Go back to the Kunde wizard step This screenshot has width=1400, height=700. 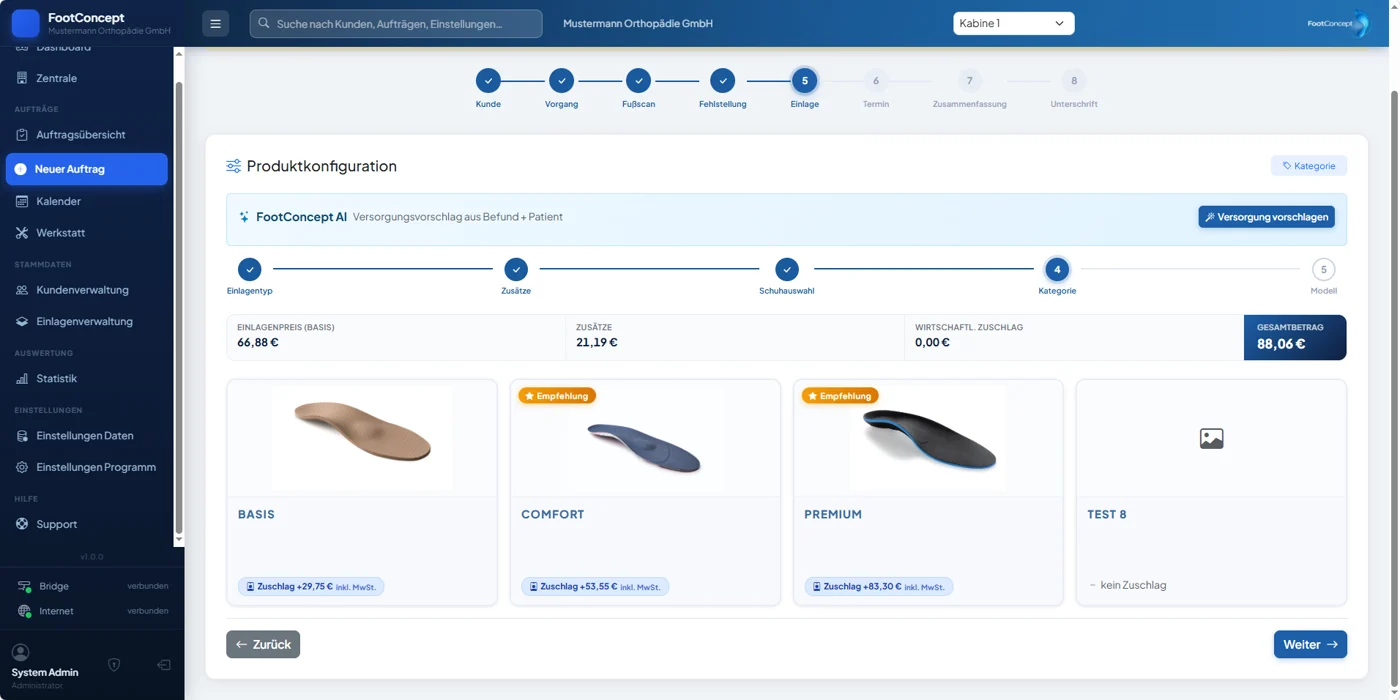pos(488,81)
